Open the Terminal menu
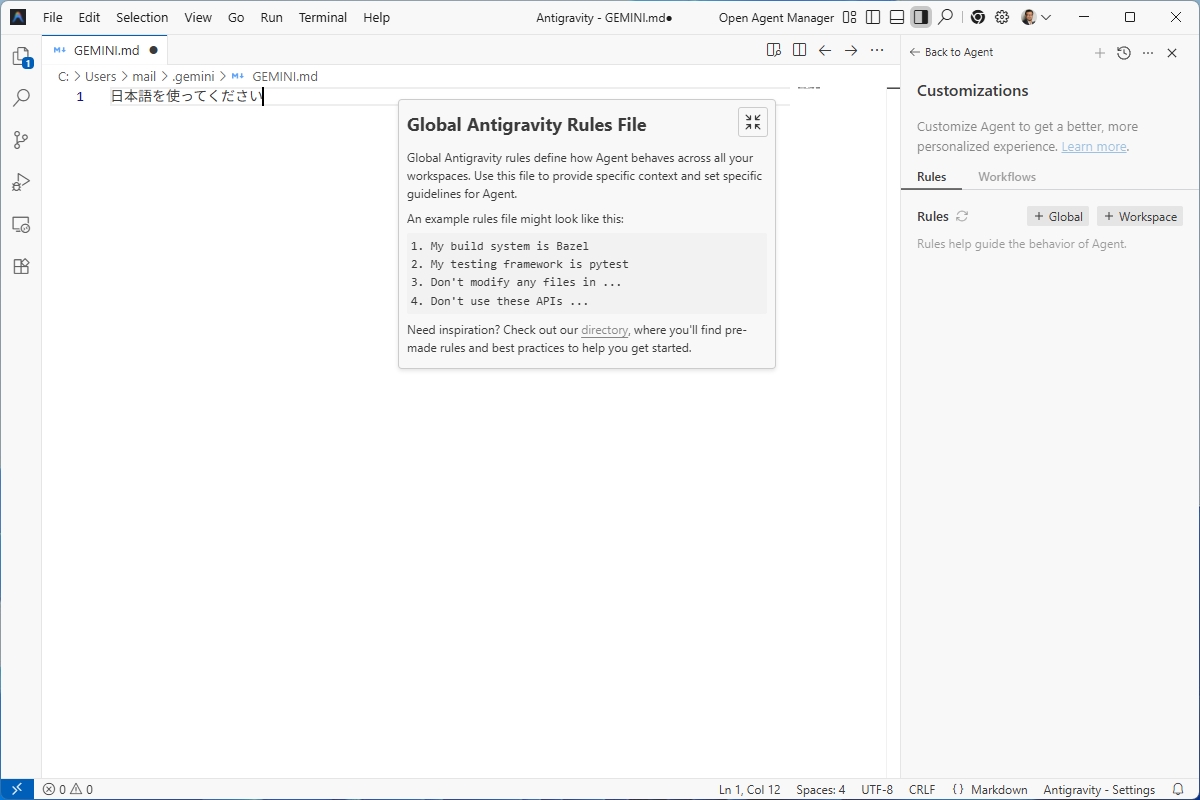 [323, 17]
